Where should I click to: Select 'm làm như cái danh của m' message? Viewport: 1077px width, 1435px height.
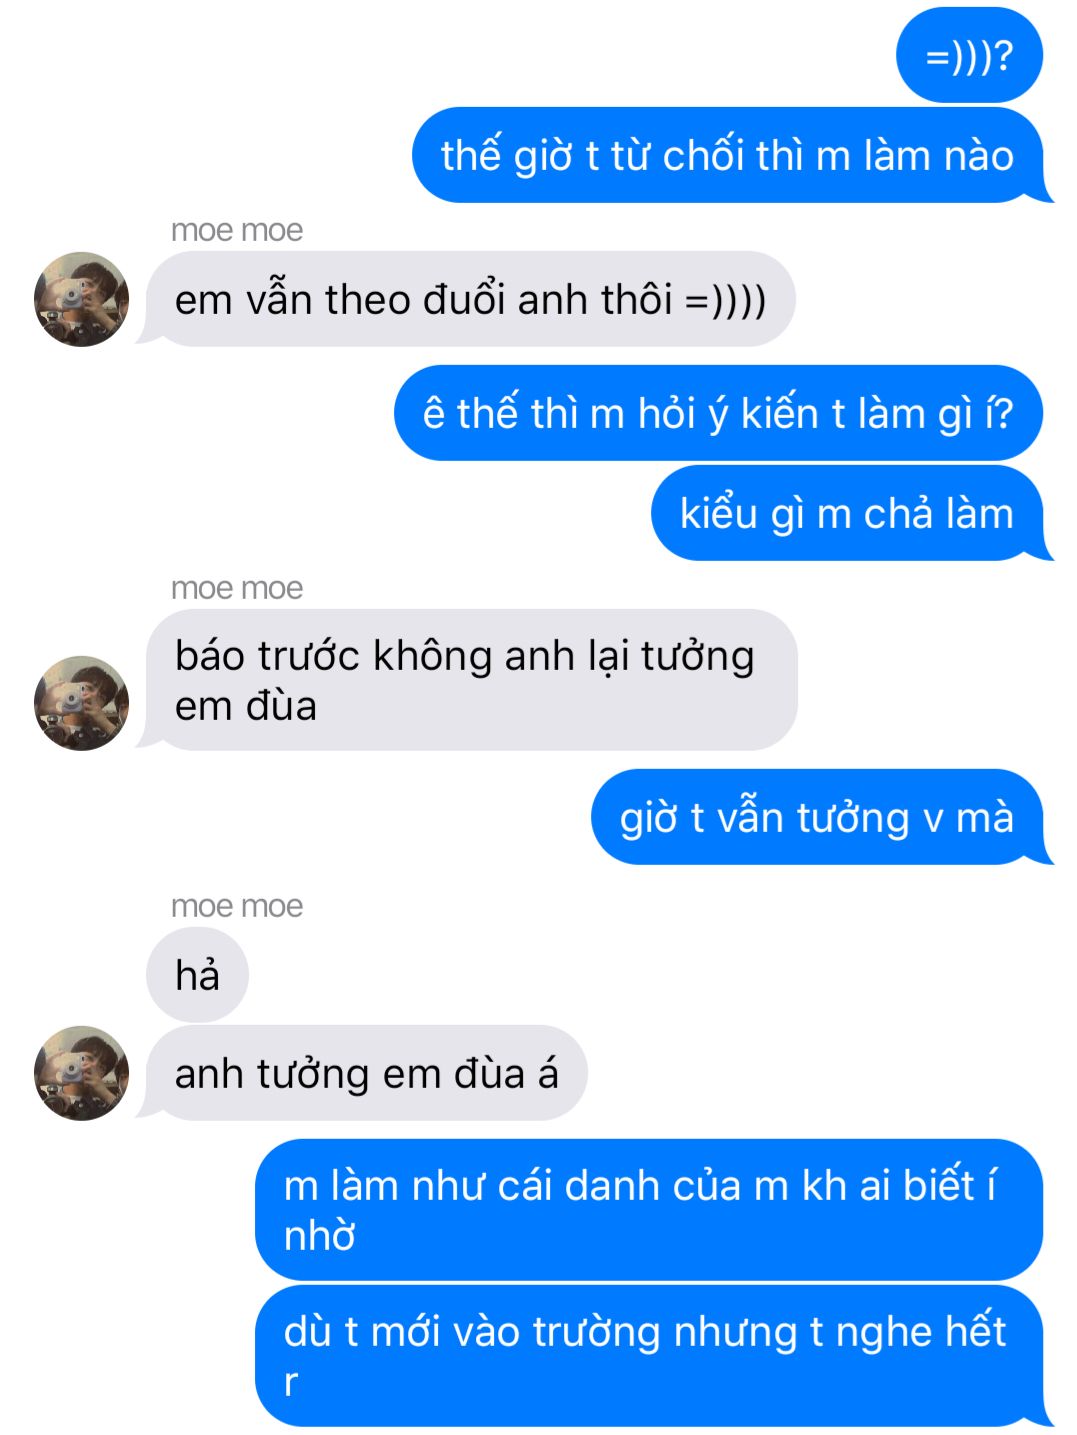point(649,1210)
